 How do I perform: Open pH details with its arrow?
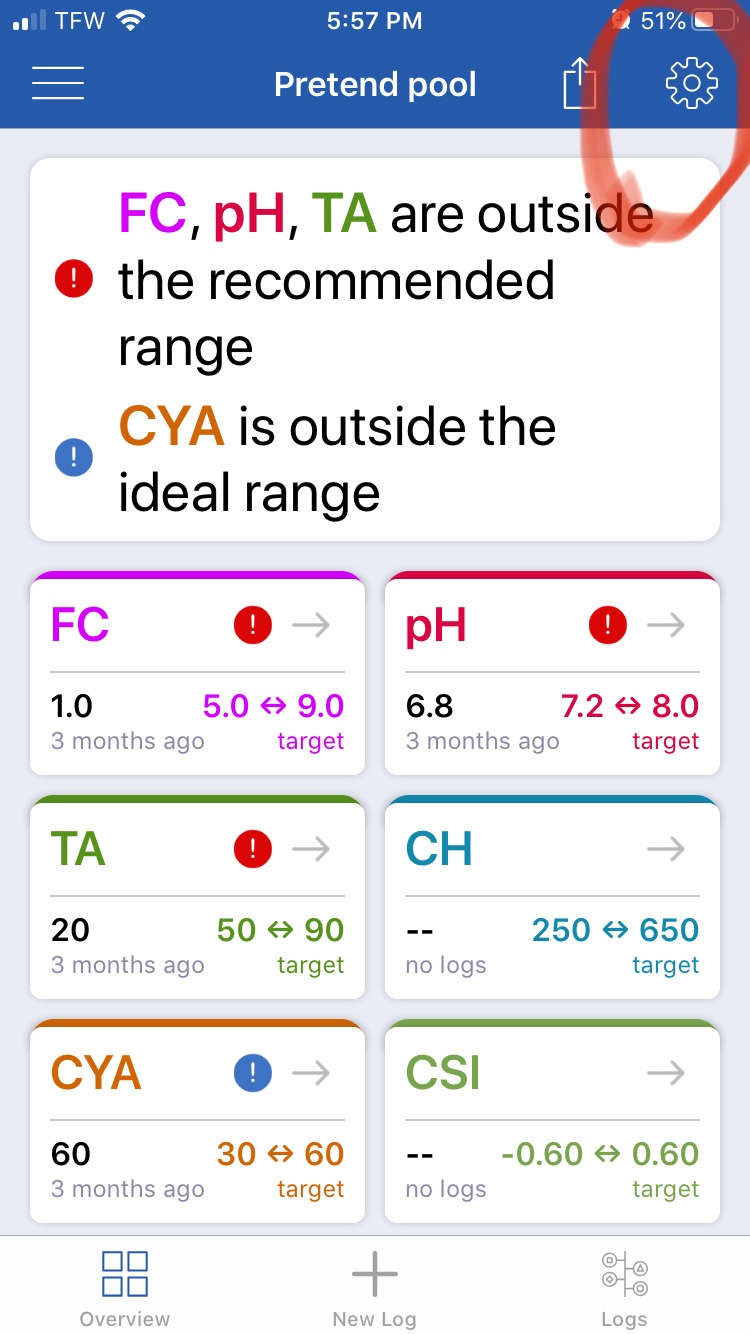(x=666, y=626)
